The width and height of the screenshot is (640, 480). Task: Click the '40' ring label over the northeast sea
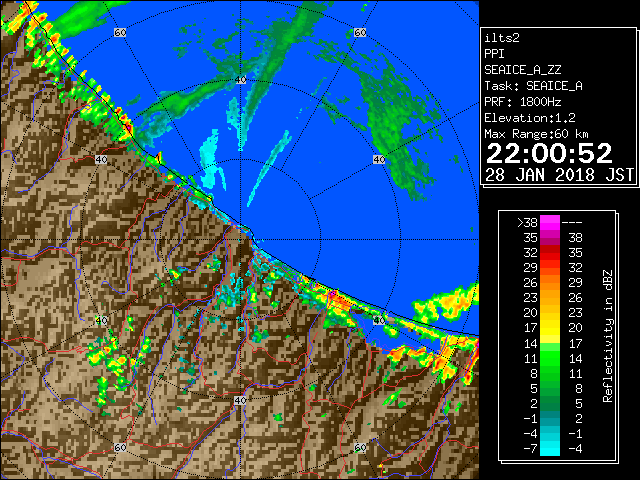379,159
